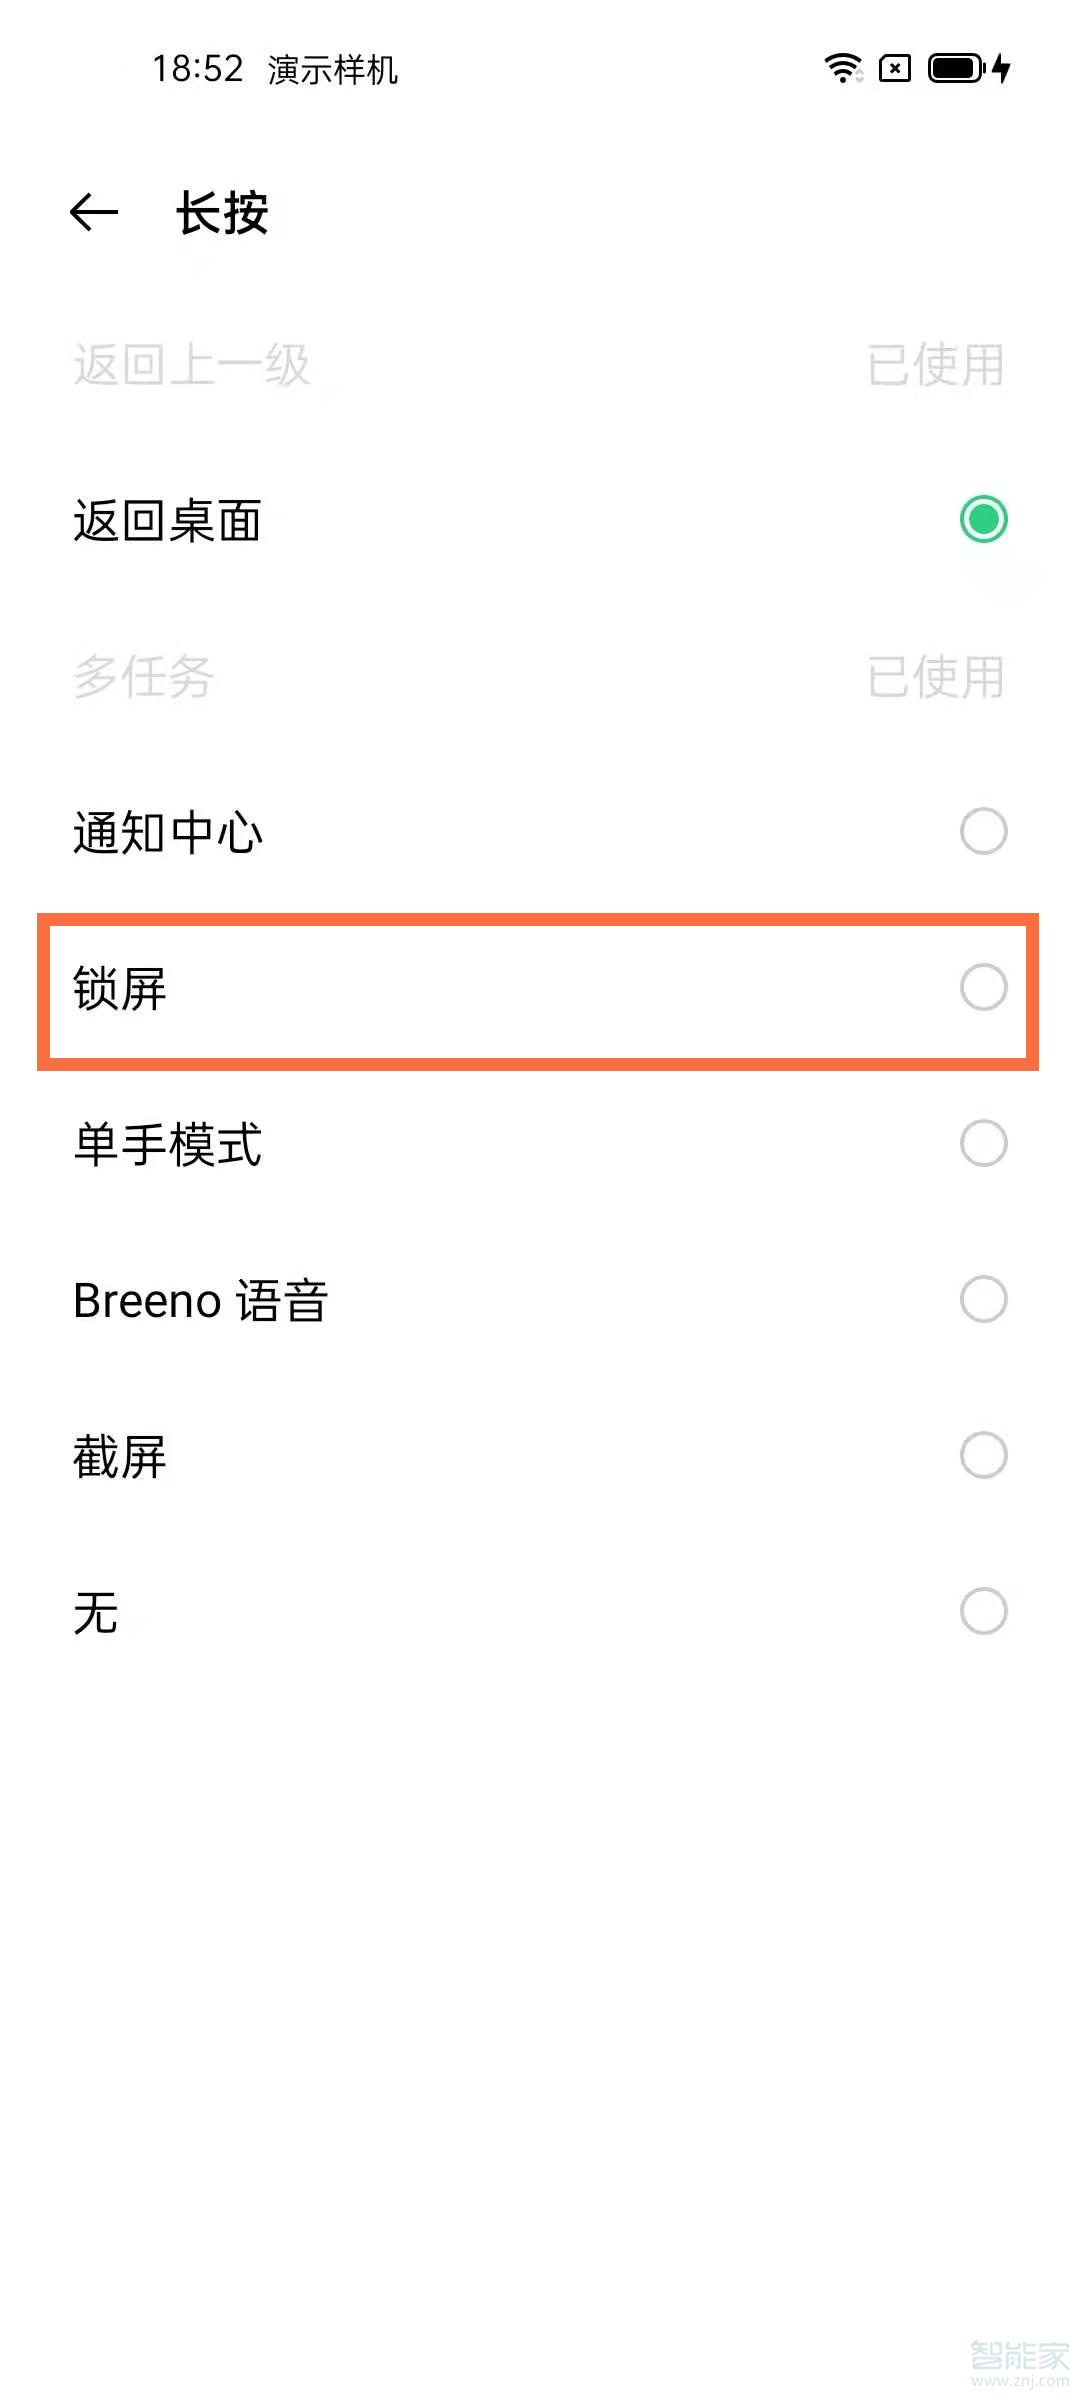Select the 单手模式 radio button
Image resolution: width=1080 pixels, height=2400 pixels.
coord(983,1143)
